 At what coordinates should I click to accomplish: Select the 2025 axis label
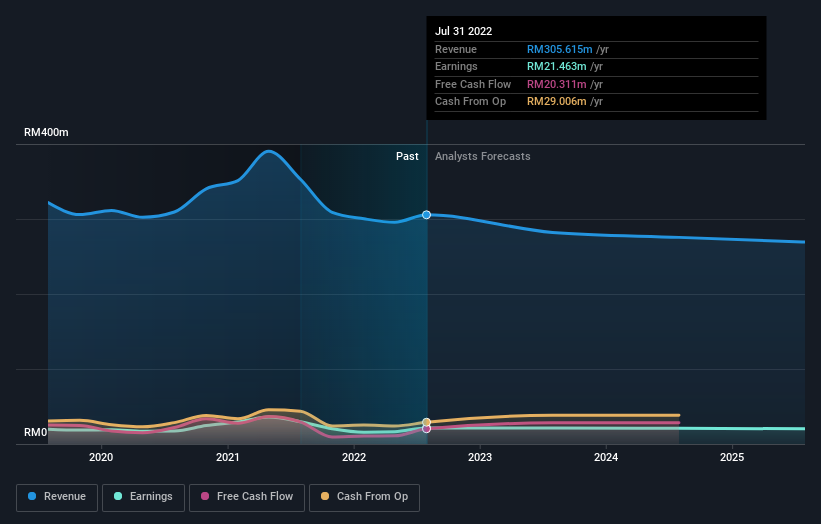click(x=732, y=458)
